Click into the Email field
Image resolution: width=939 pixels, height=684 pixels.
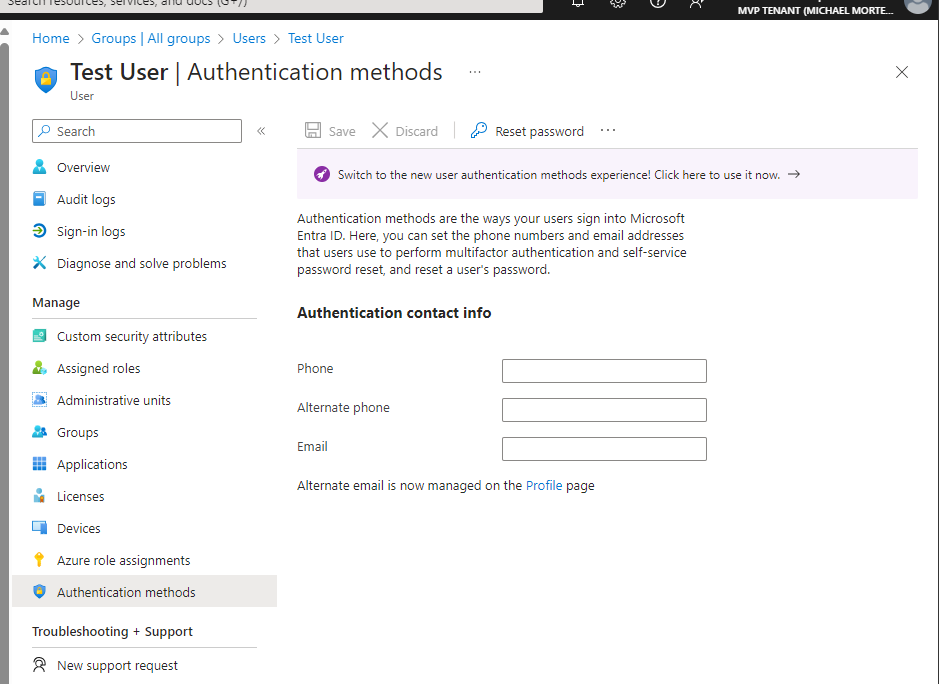pyautogui.click(x=604, y=449)
